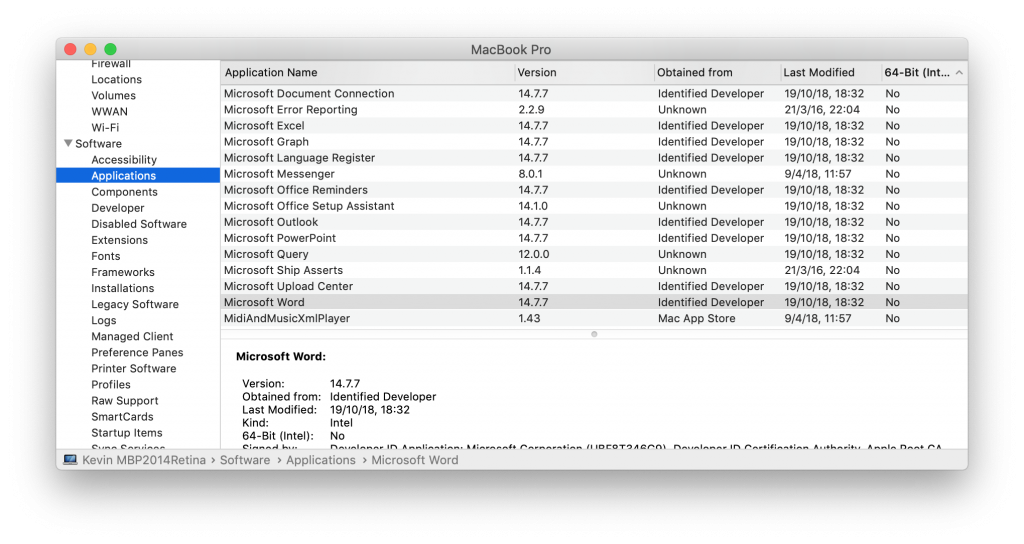Image resolution: width=1024 pixels, height=544 pixels.
Task: Click the Microsoft Word: details heading
Action: (x=281, y=357)
